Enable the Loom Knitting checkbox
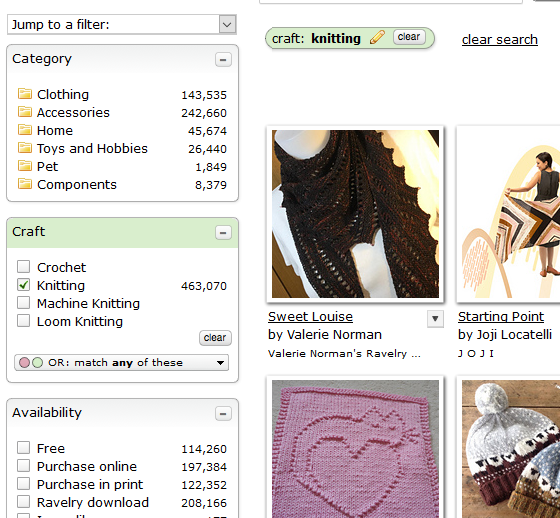This screenshot has width=560, height=518. pyautogui.click(x=24, y=320)
